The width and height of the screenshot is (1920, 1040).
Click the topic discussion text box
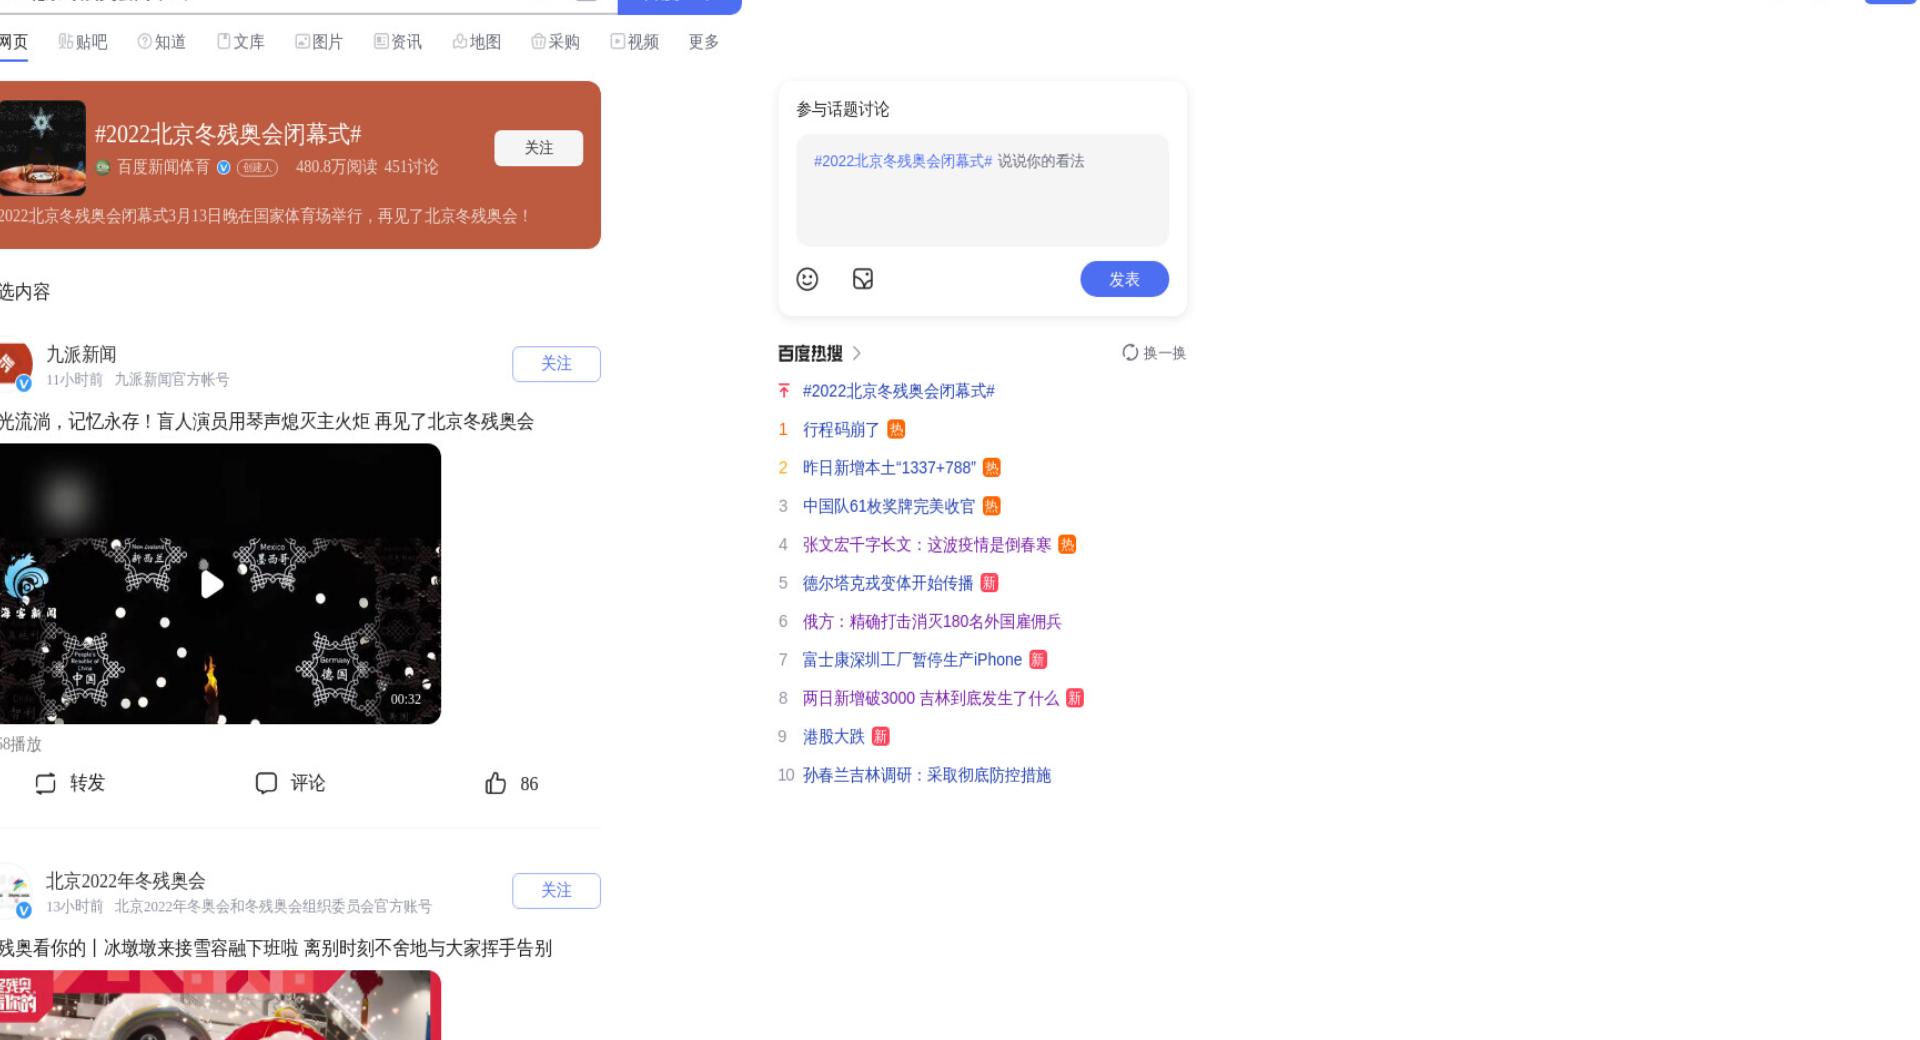pos(982,190)
